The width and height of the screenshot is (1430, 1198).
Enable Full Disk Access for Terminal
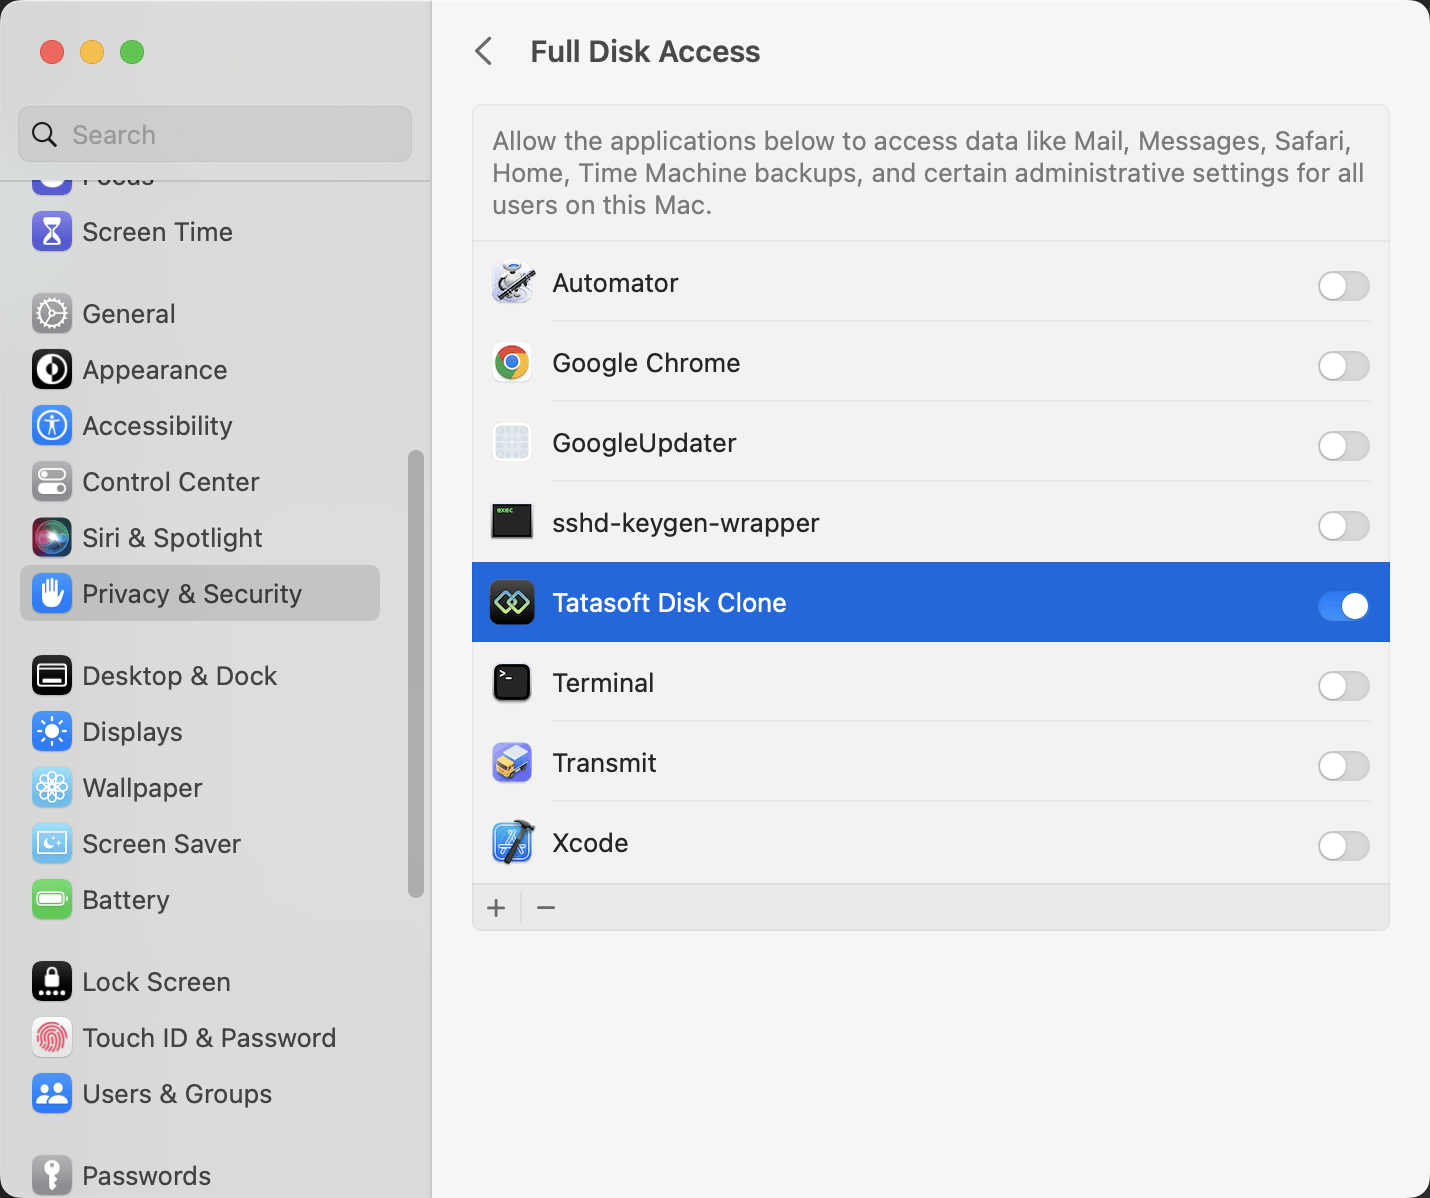(x=1344, y=686)
